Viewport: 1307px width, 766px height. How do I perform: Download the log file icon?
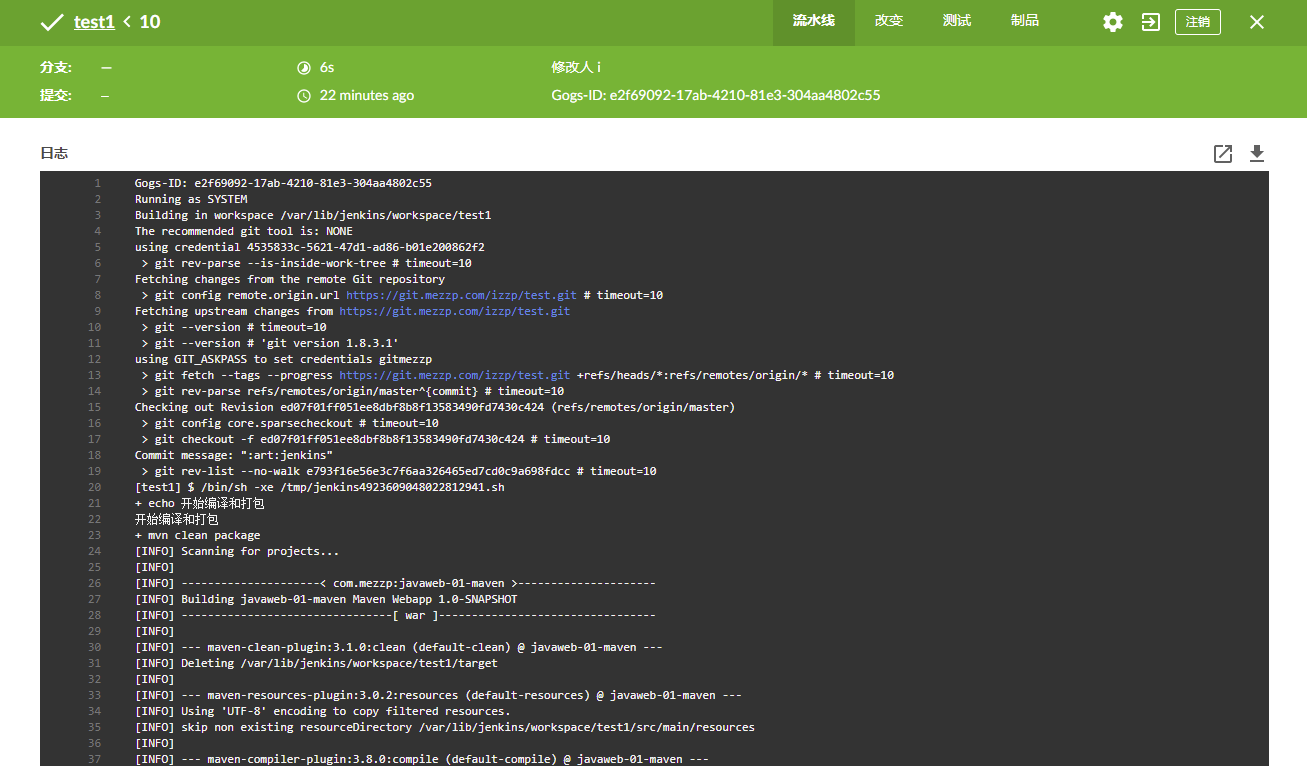tap(1257, 153)
